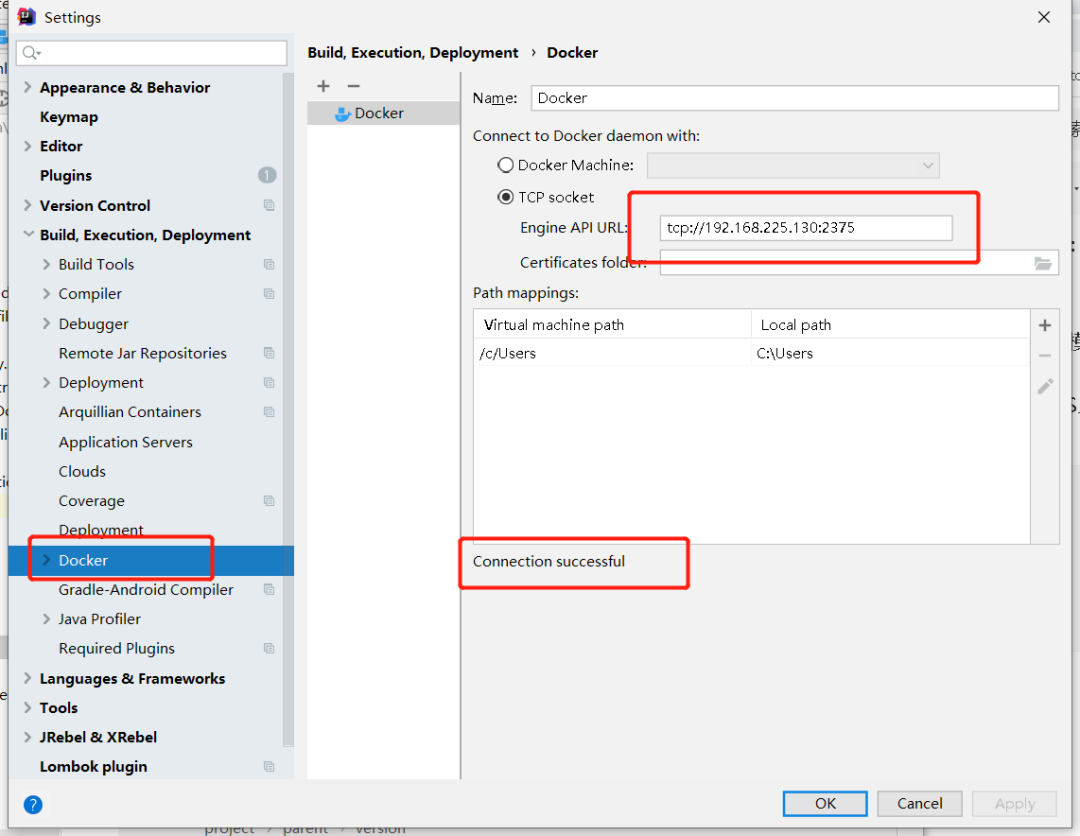Expand JRebel & XRebel section
The height and width of the screenshot is (836, 1080).
point(28,737)
